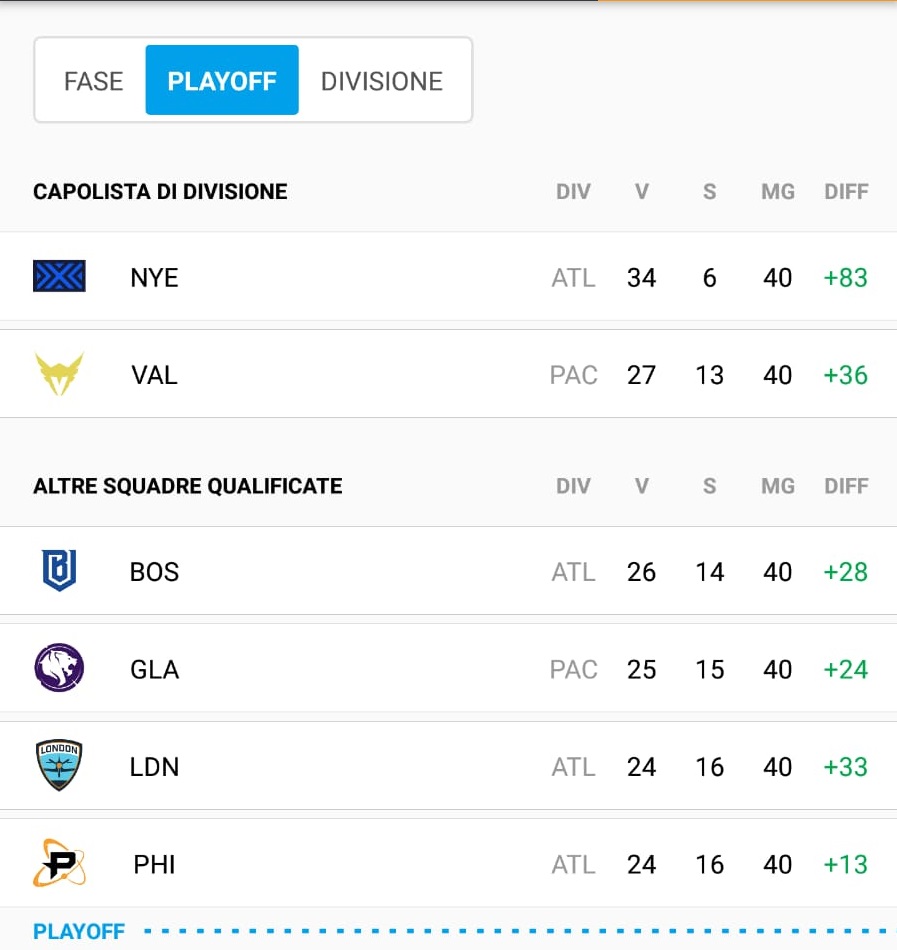This screenshot has width=897, height=950.
Task: Click the MG header under Capolista di Divisione
Action: [777, 191]
